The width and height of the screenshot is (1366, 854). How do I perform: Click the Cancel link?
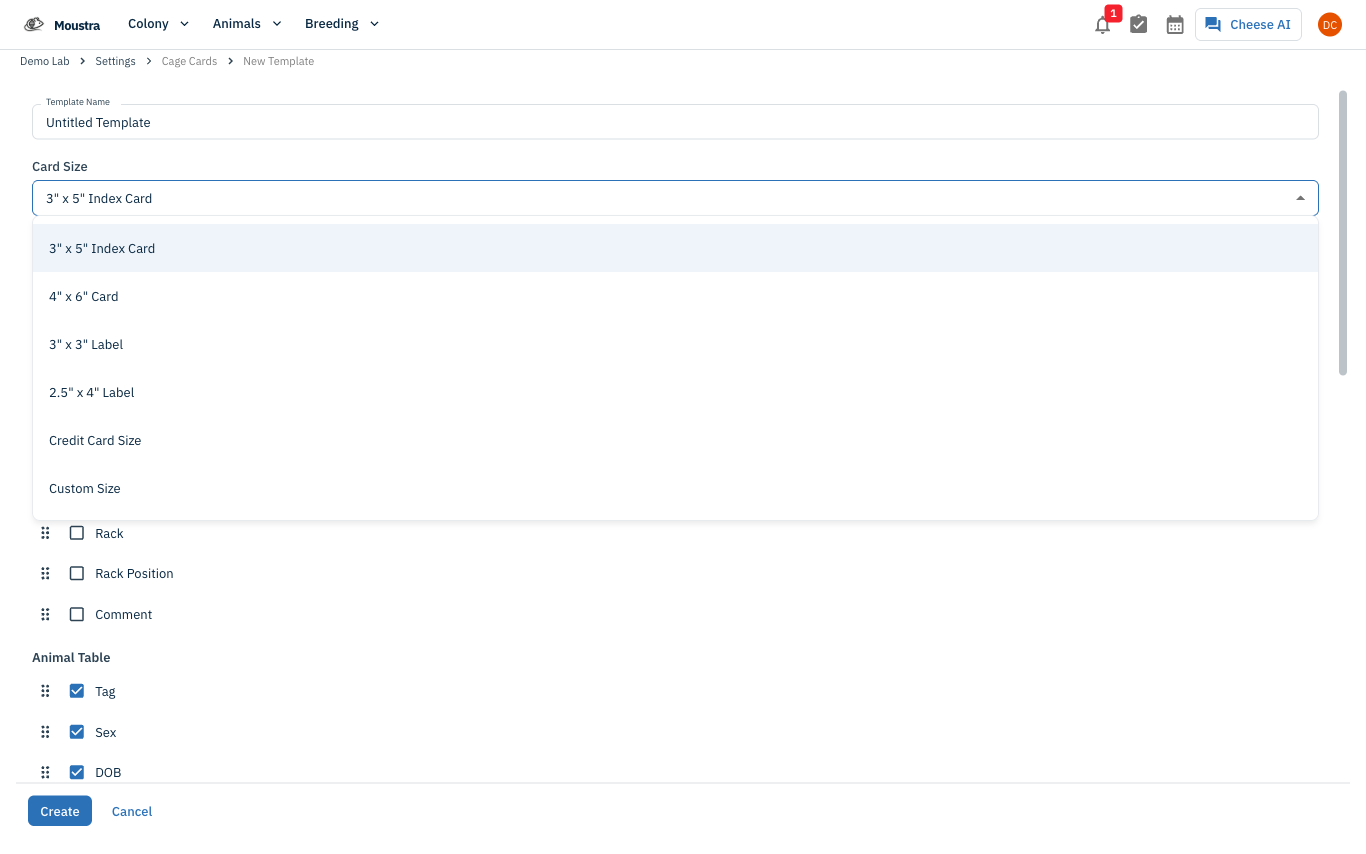[132, 811]
